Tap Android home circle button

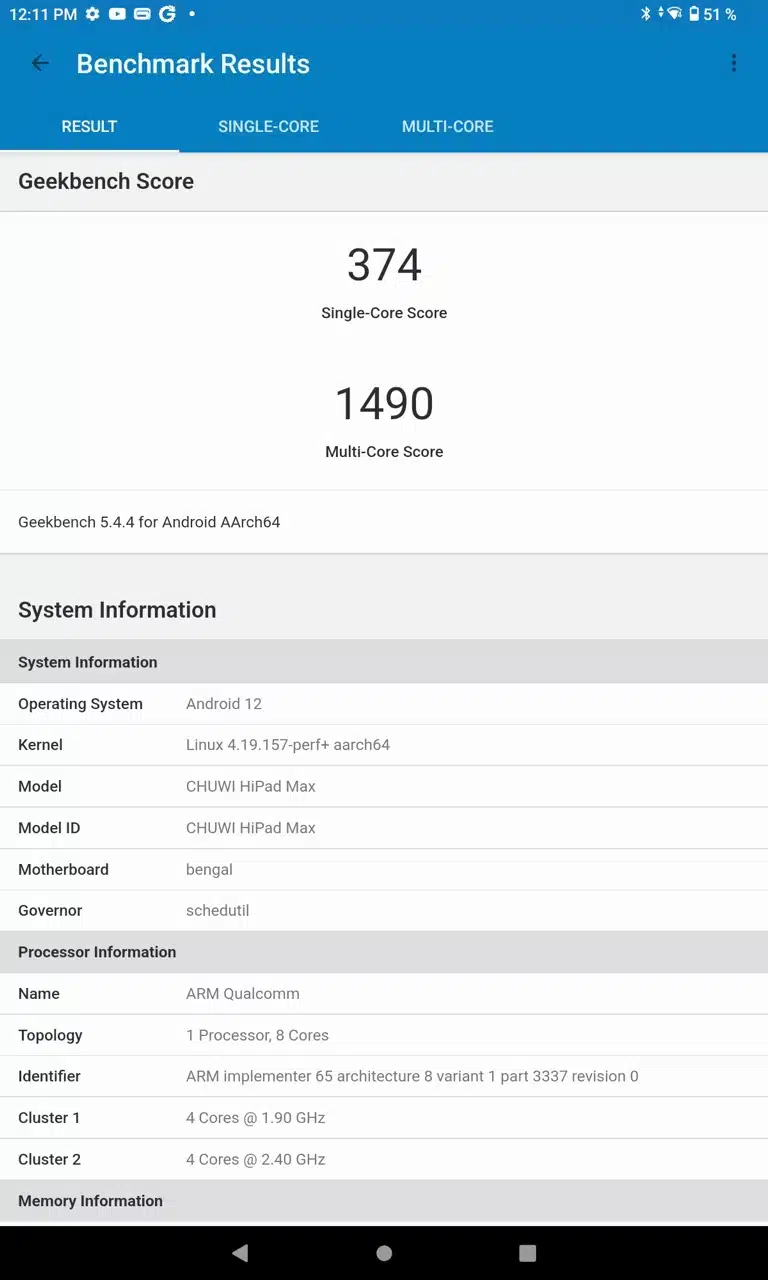[384, 1253]
